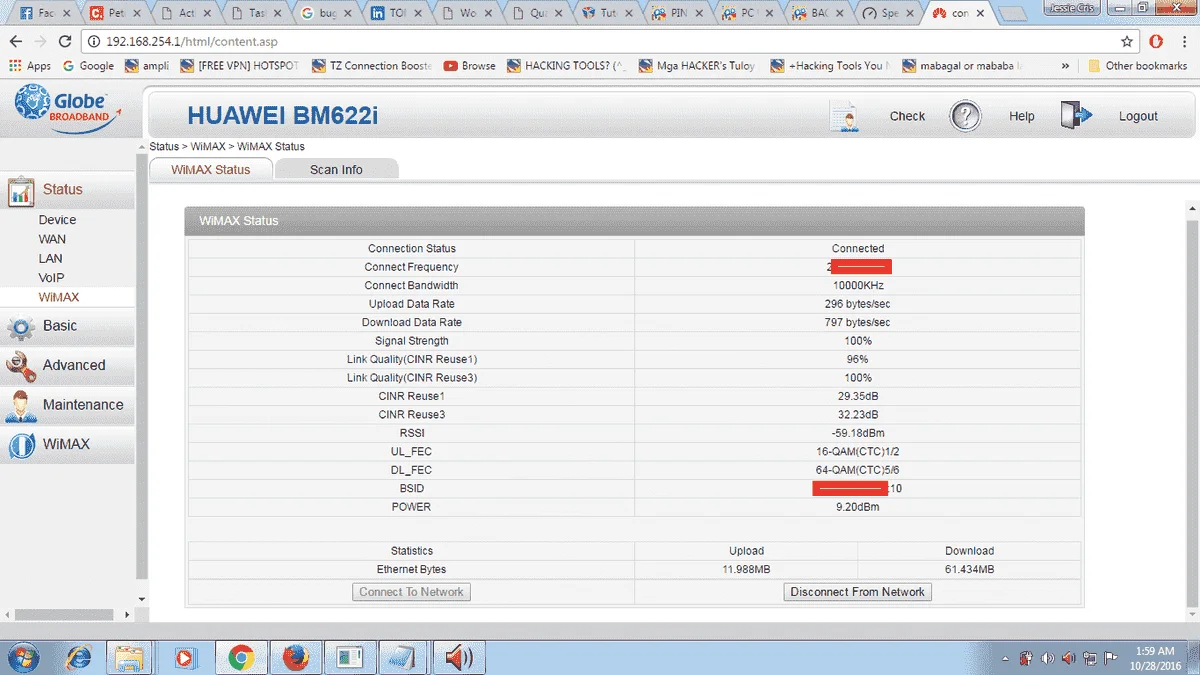Click the Logout link text

tap(1138, 116)
